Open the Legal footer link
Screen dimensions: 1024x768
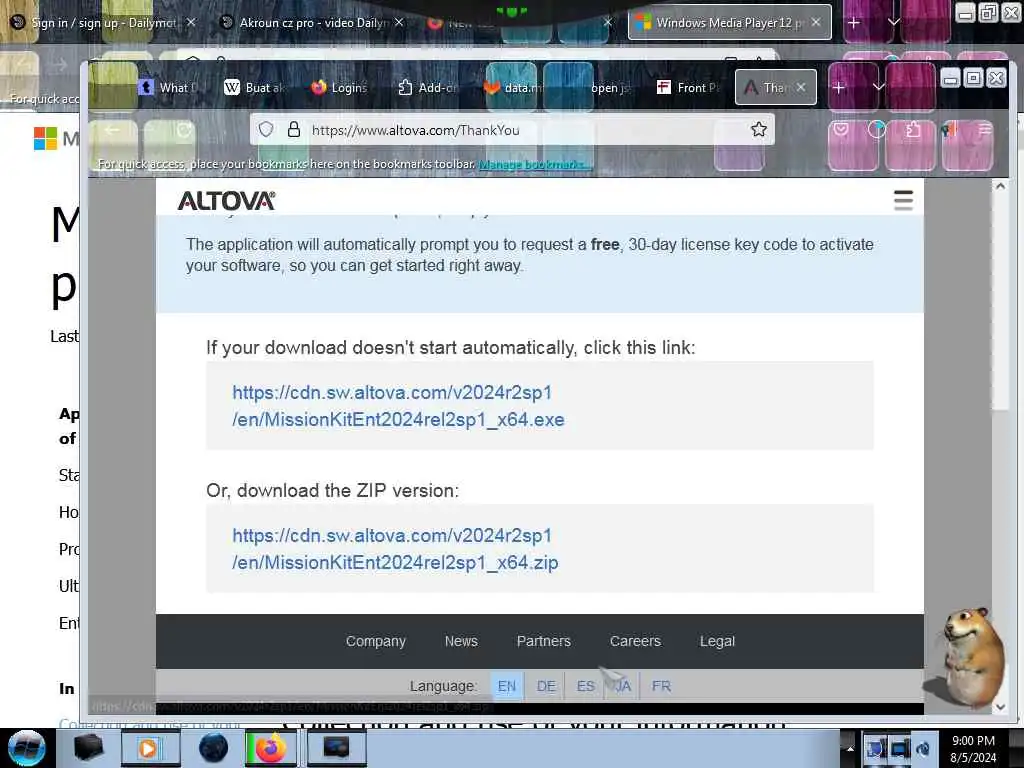tap(717, 641)
